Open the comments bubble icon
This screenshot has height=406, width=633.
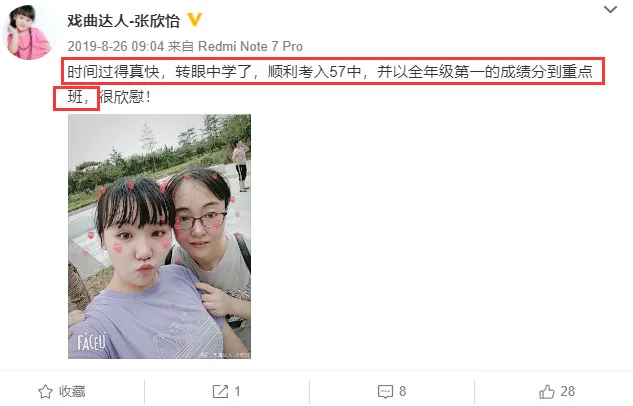[x=385, y=391]
